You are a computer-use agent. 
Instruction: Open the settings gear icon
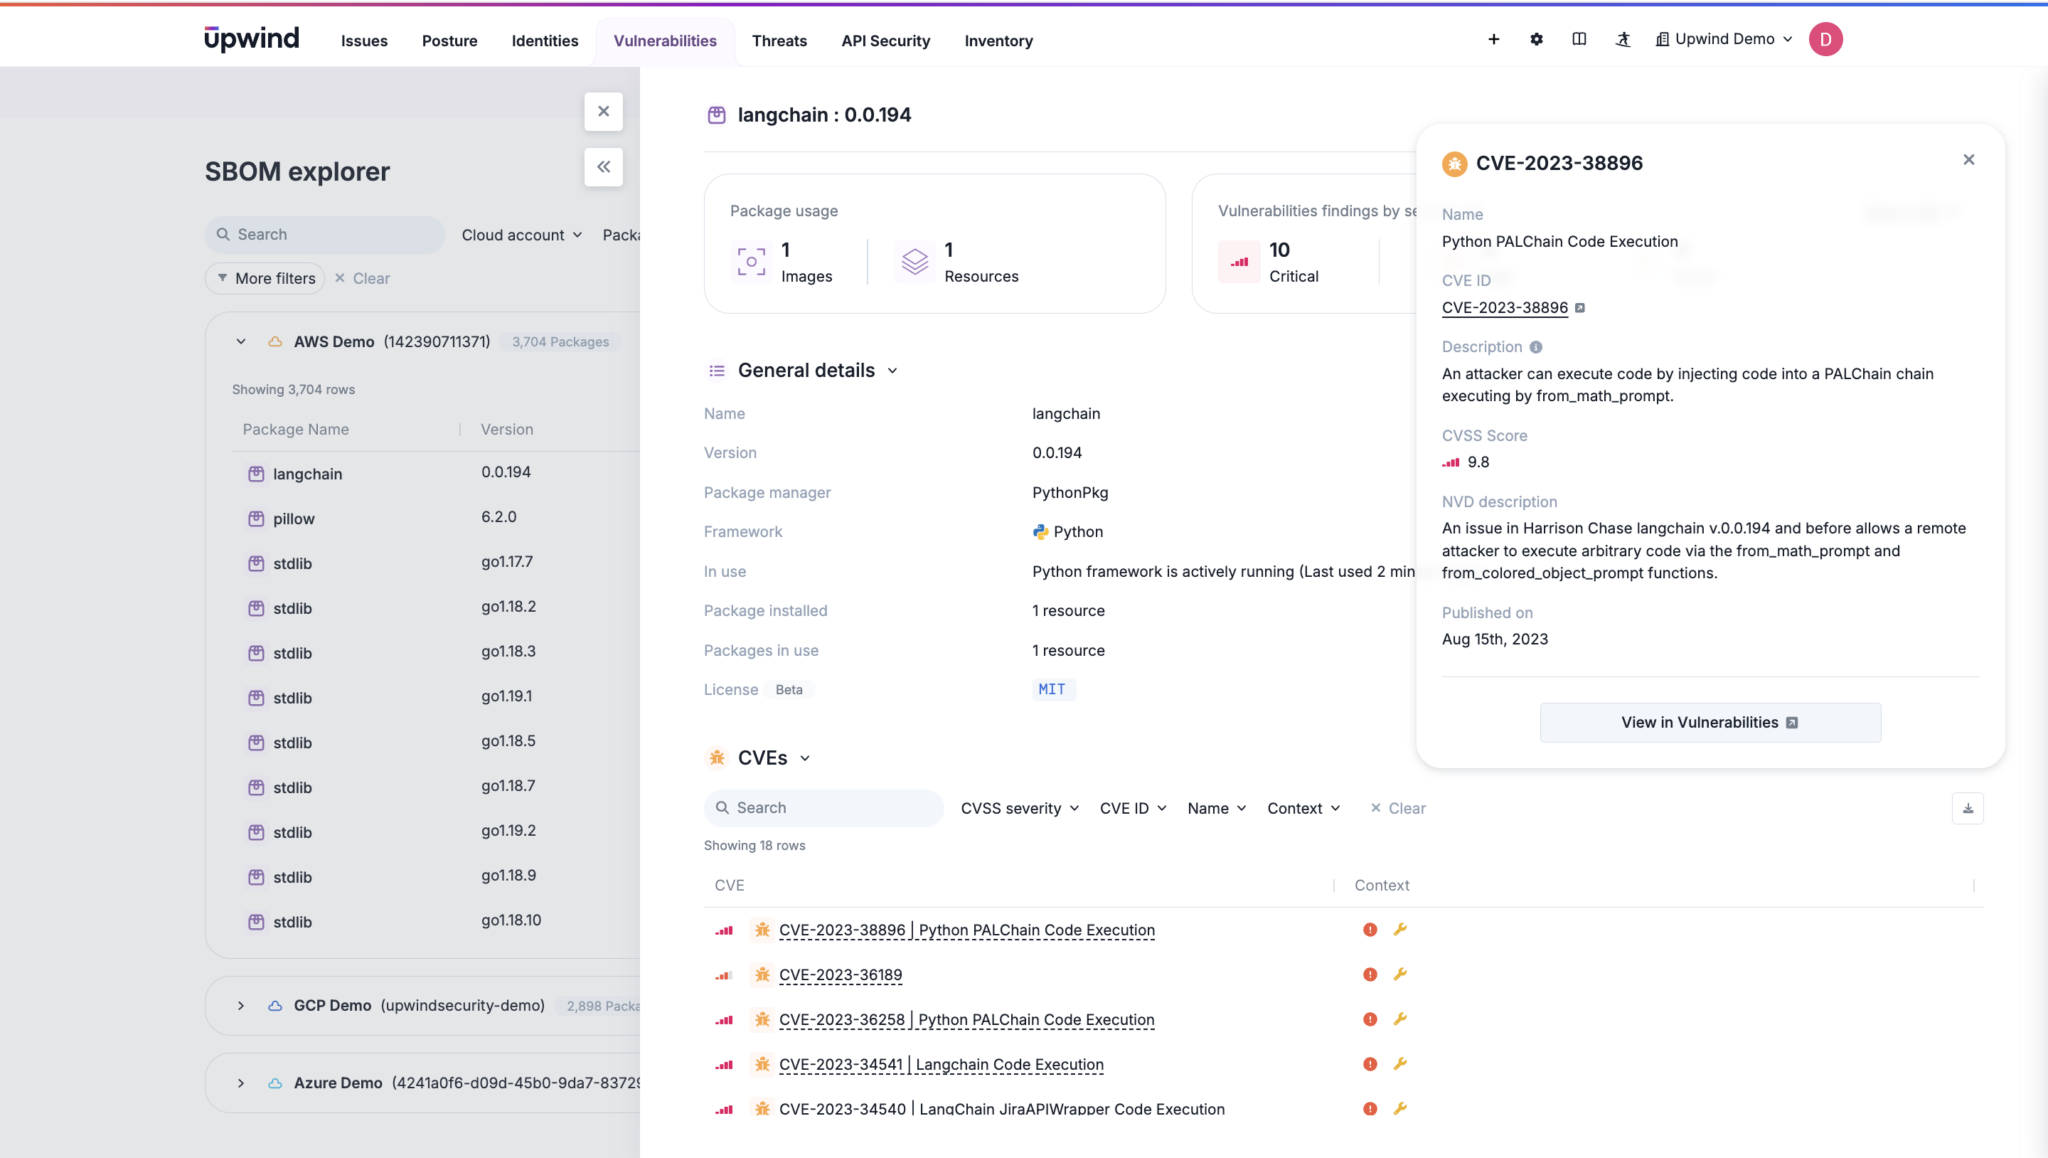click(1536, 39)
